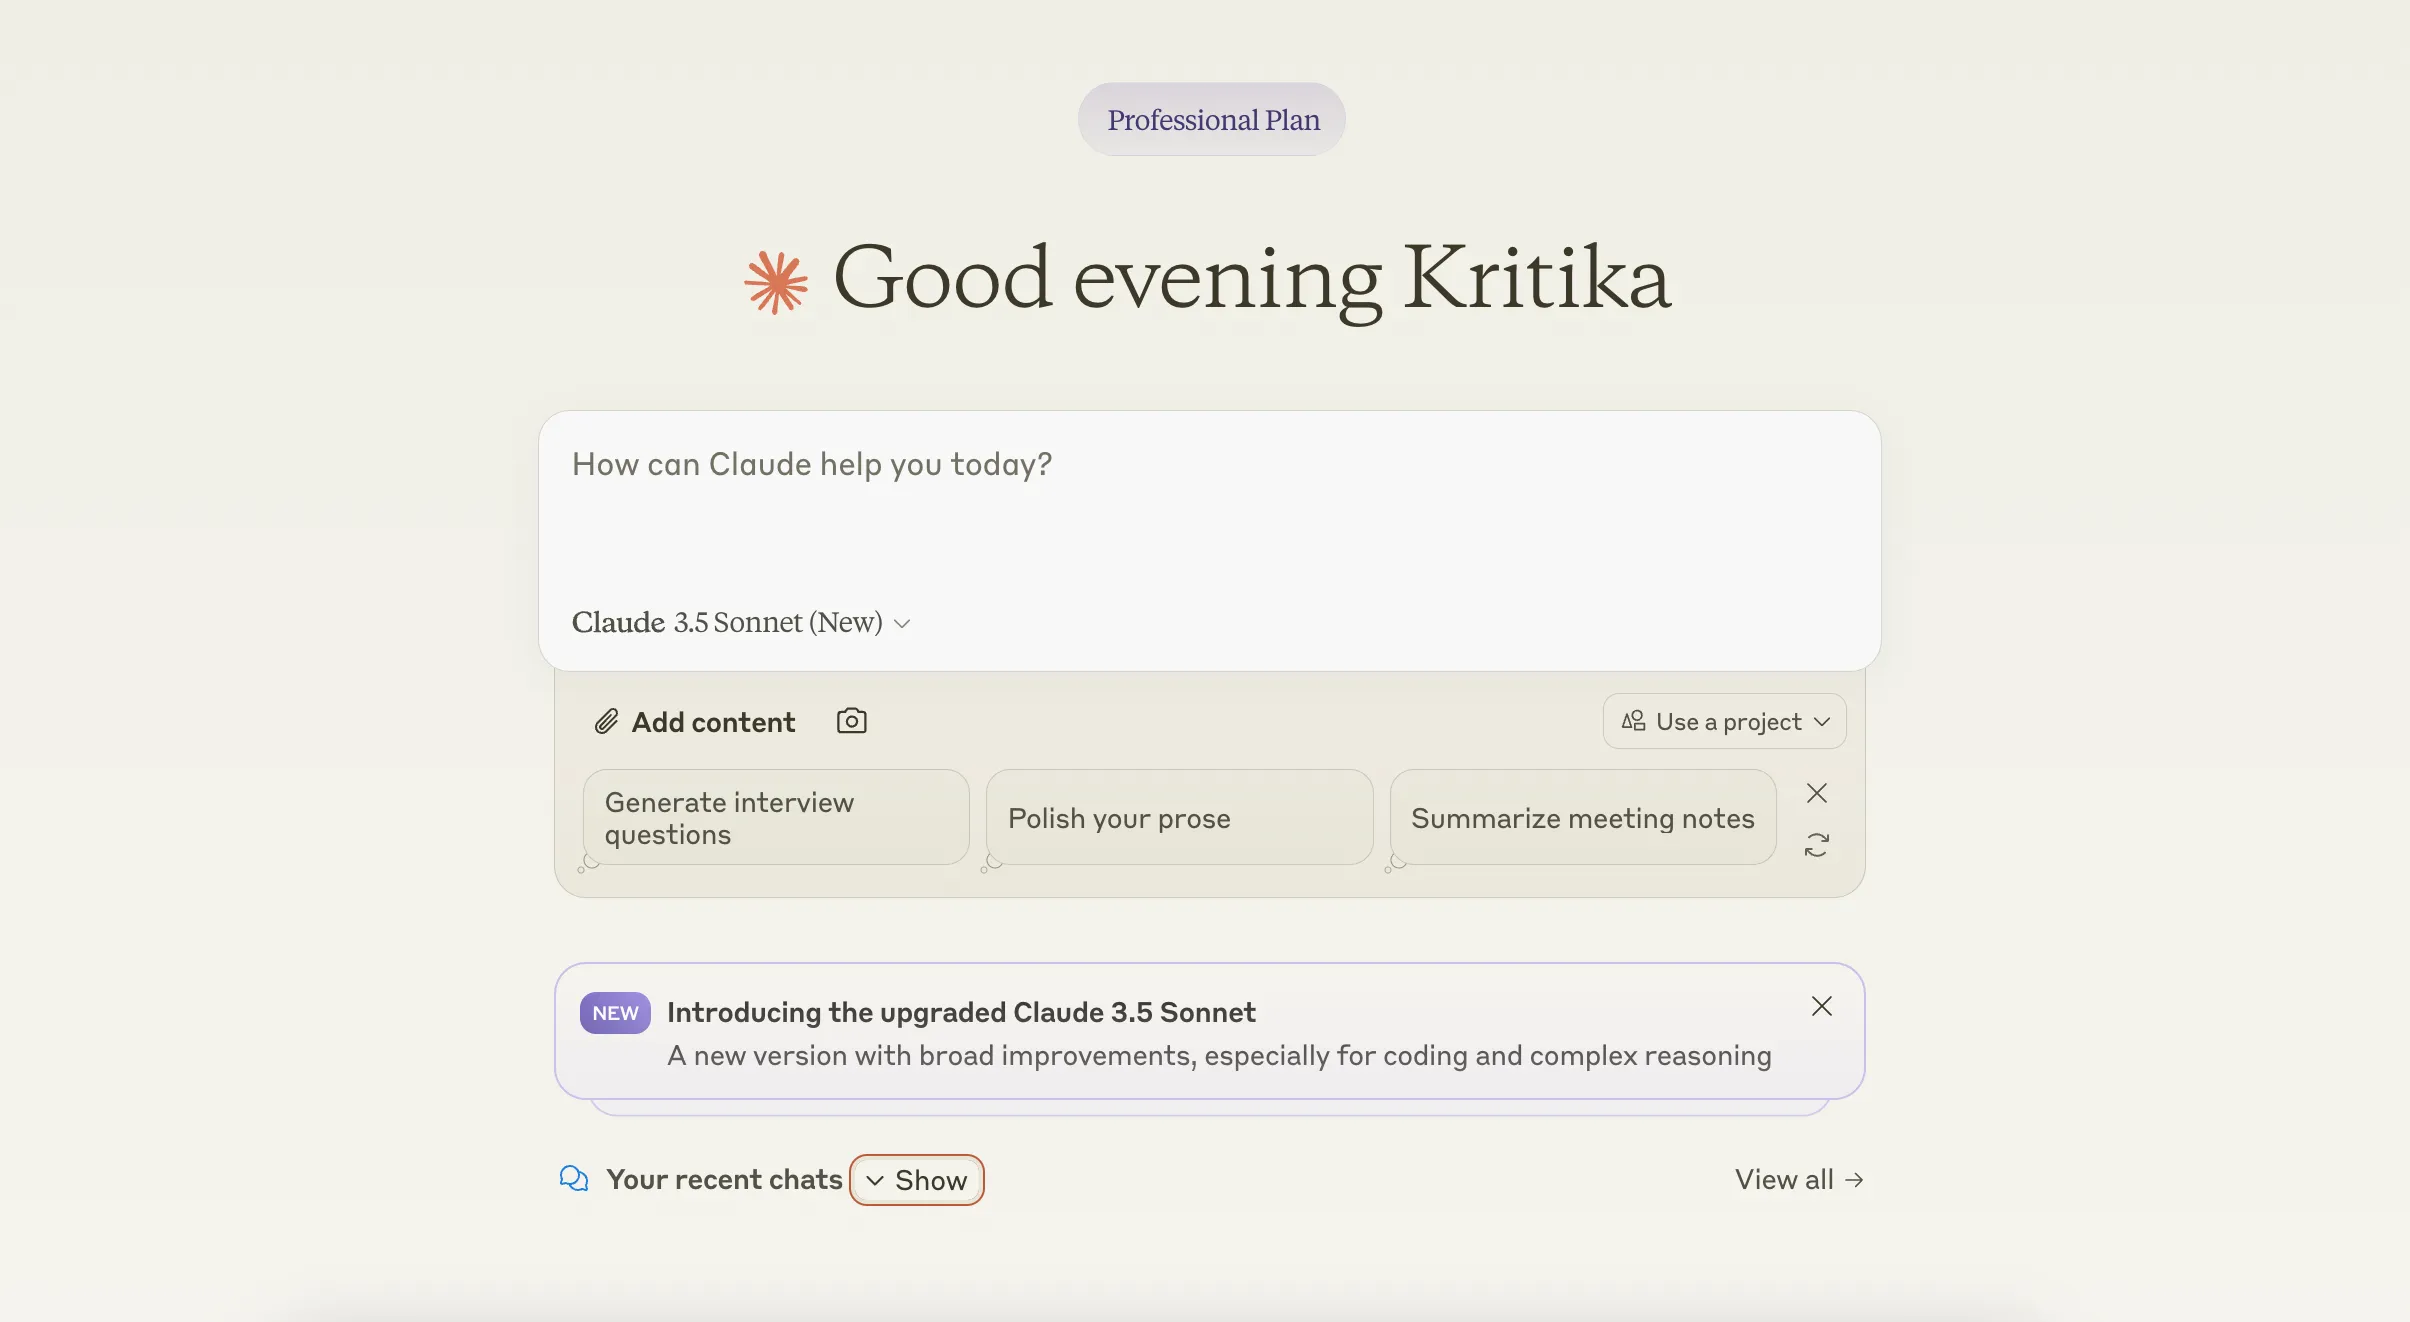
Task: Click the Professional Plan badge
Action: coord(1212,119)
